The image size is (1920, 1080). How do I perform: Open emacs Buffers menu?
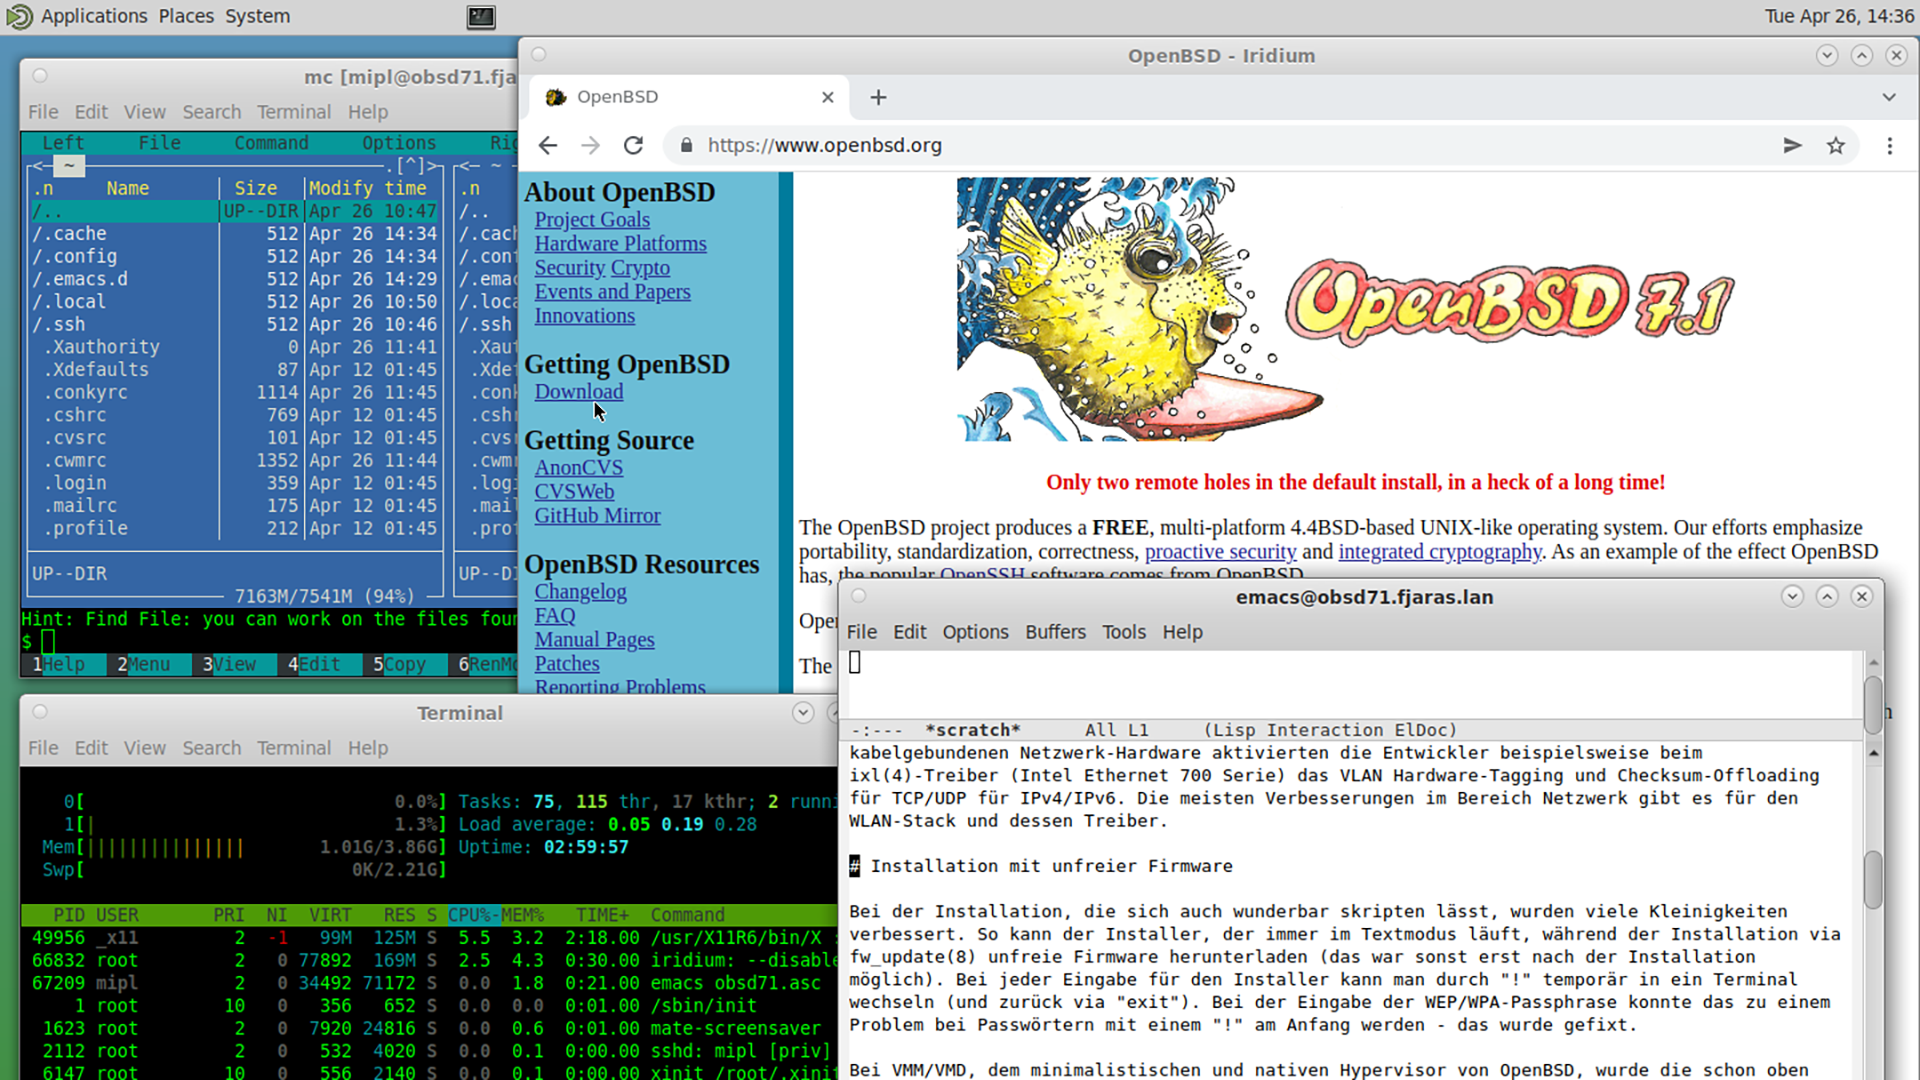point(1054,632)
